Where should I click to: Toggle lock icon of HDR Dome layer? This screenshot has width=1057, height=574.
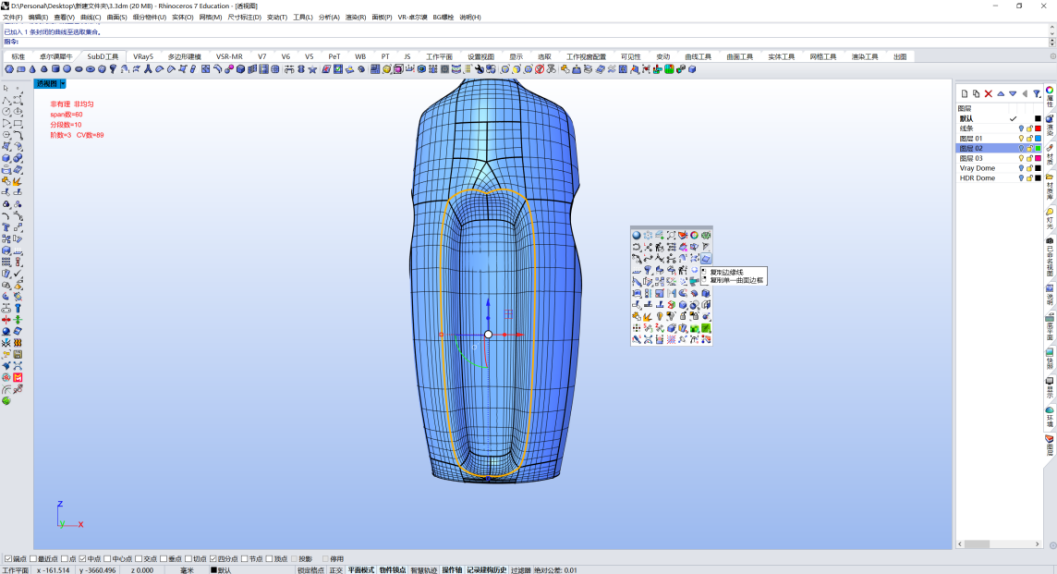point(1029,178)
